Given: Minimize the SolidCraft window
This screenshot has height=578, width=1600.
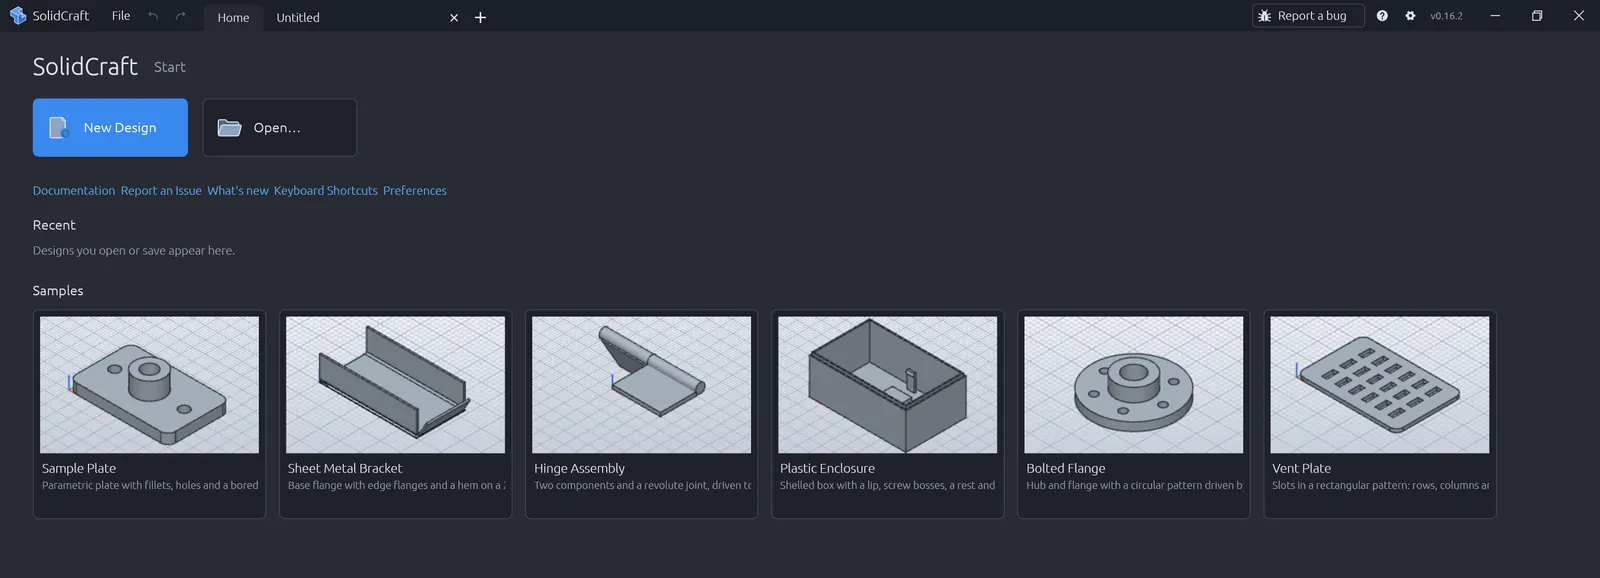Looking at the screenshot, I should pos(1495,16).
